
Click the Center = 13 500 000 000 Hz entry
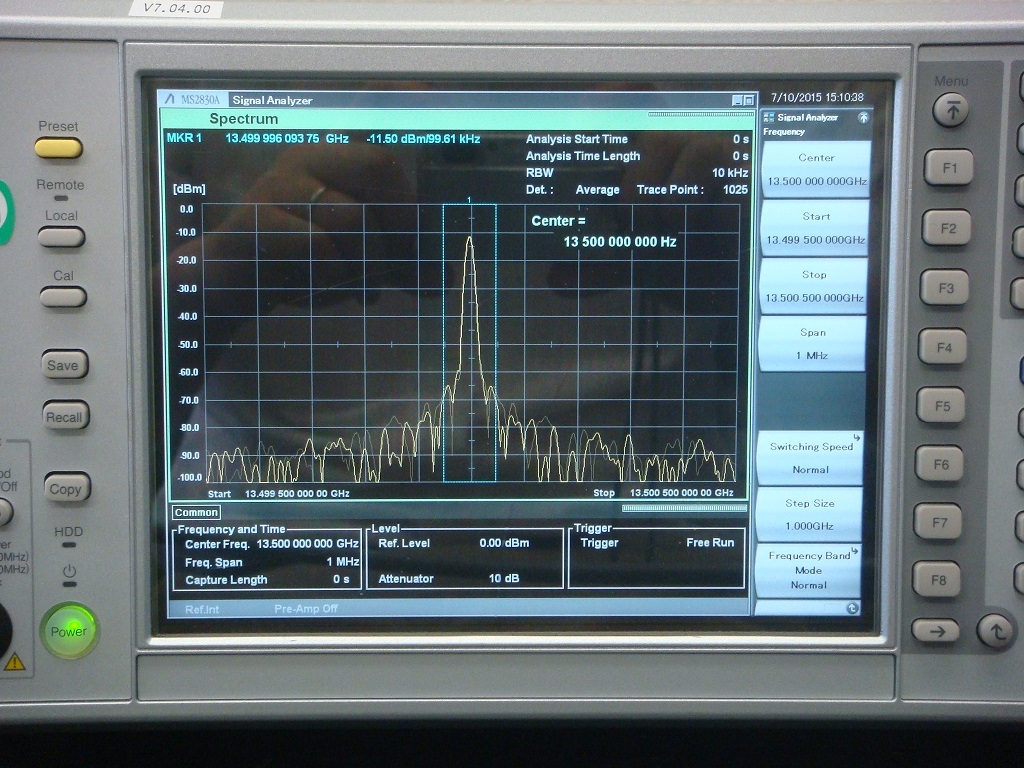[x=603, y=231]
